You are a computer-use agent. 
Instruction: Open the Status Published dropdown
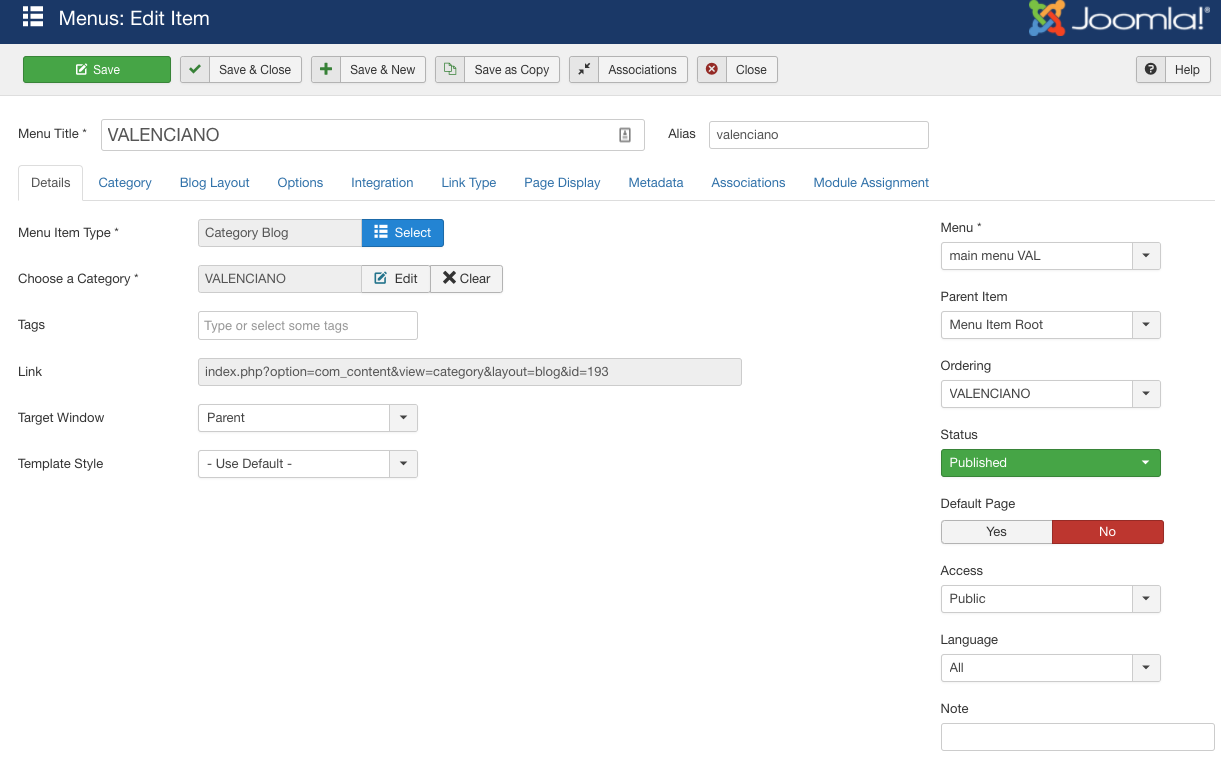pyautogui.click(x=1050, y=463)
